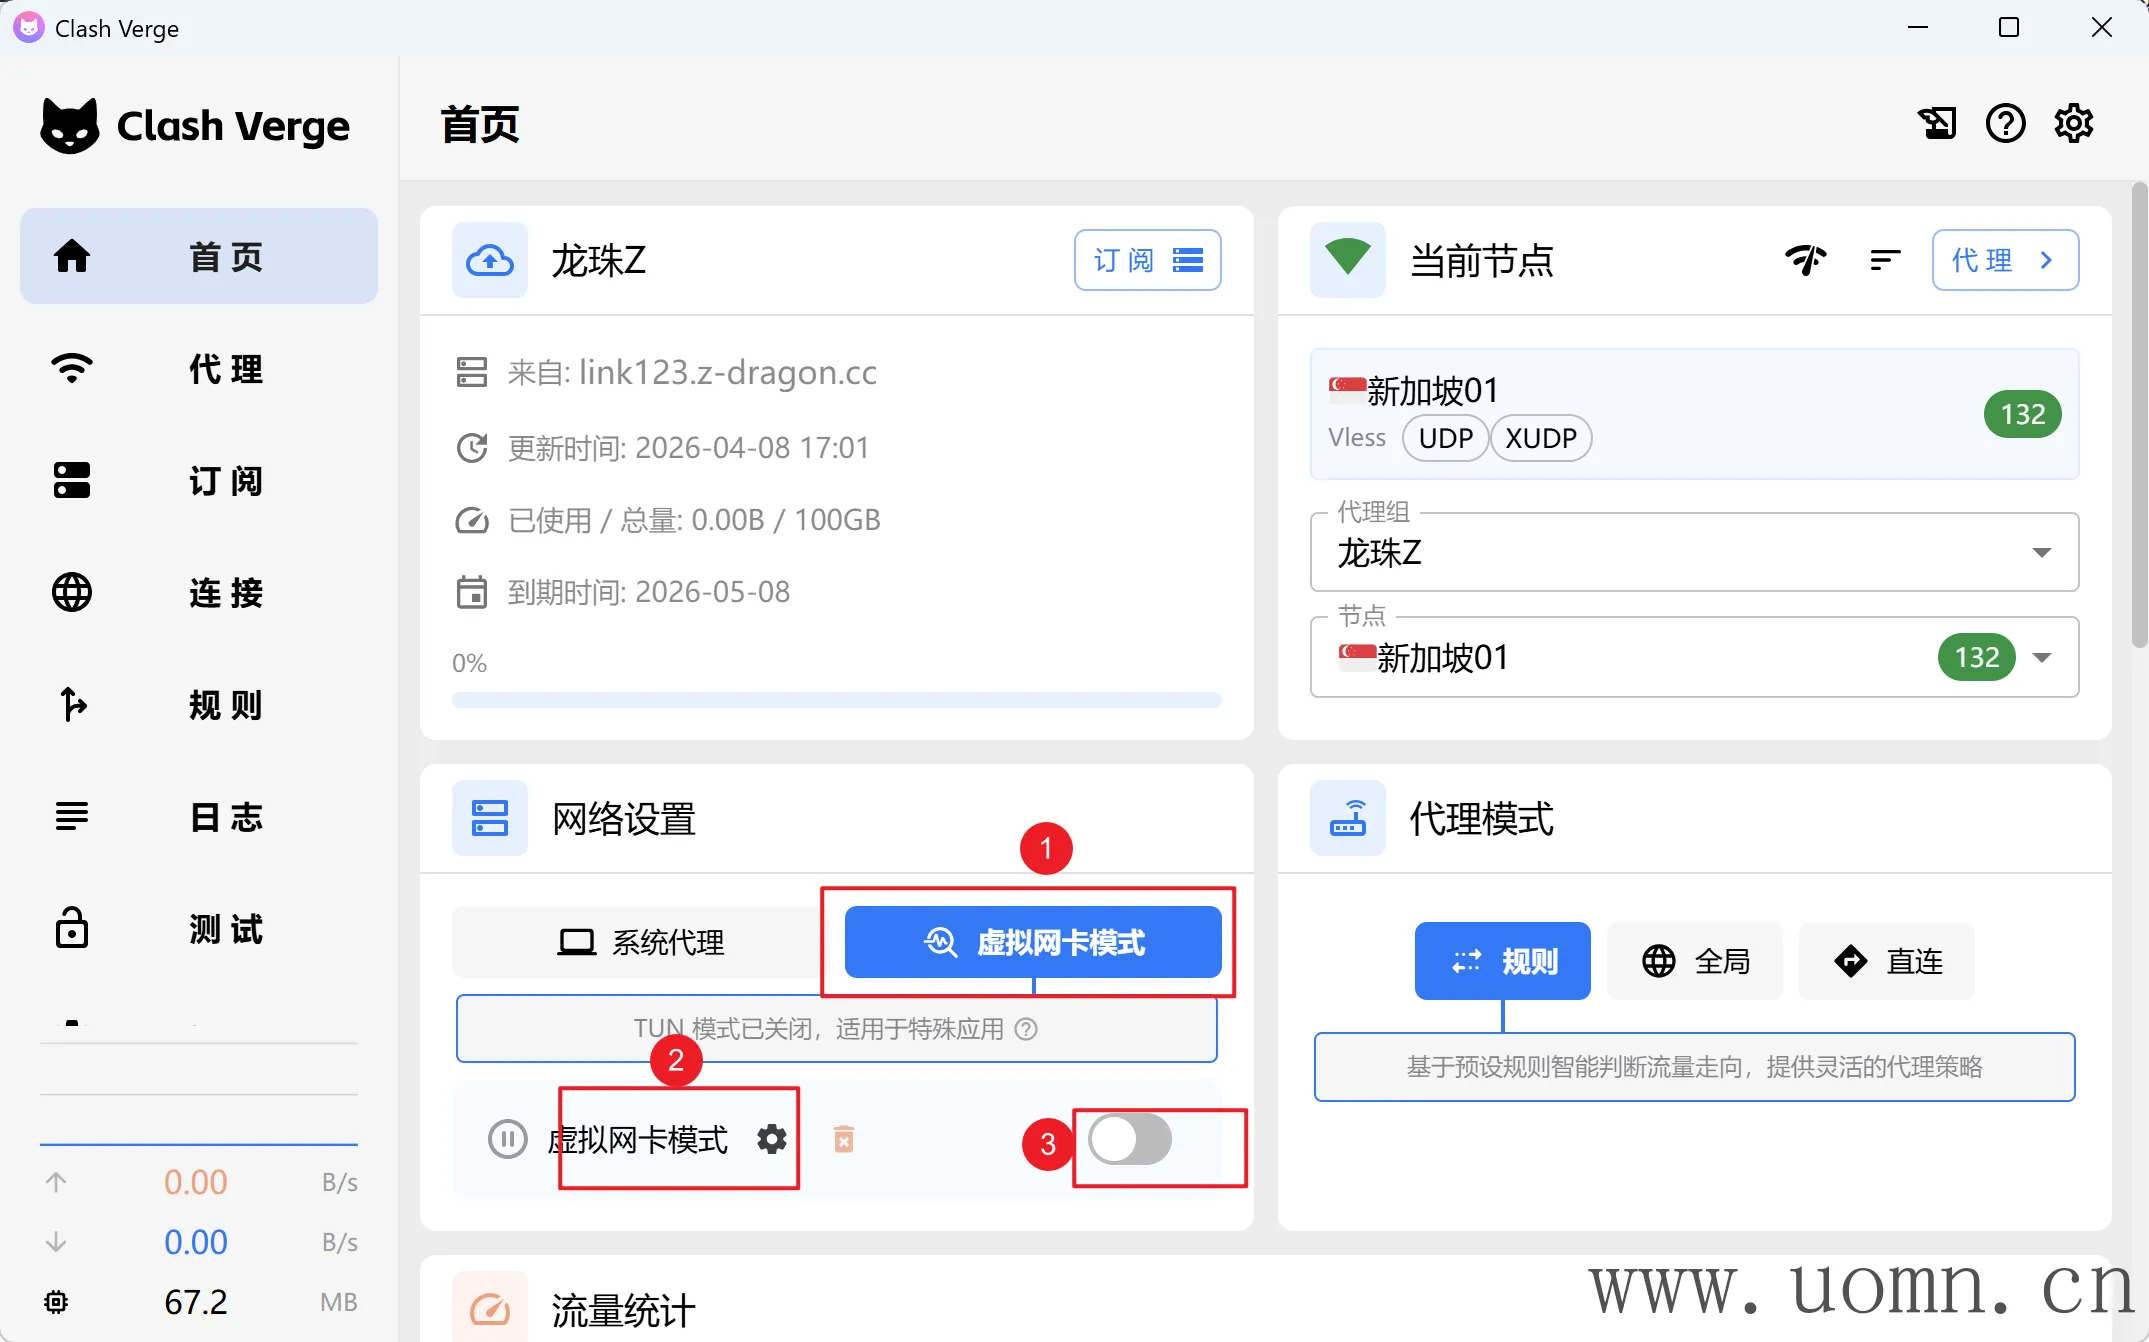Select the 直连 proxy mode
The height and width of the screenshot is (1342, 2149).
(1887, 961)
